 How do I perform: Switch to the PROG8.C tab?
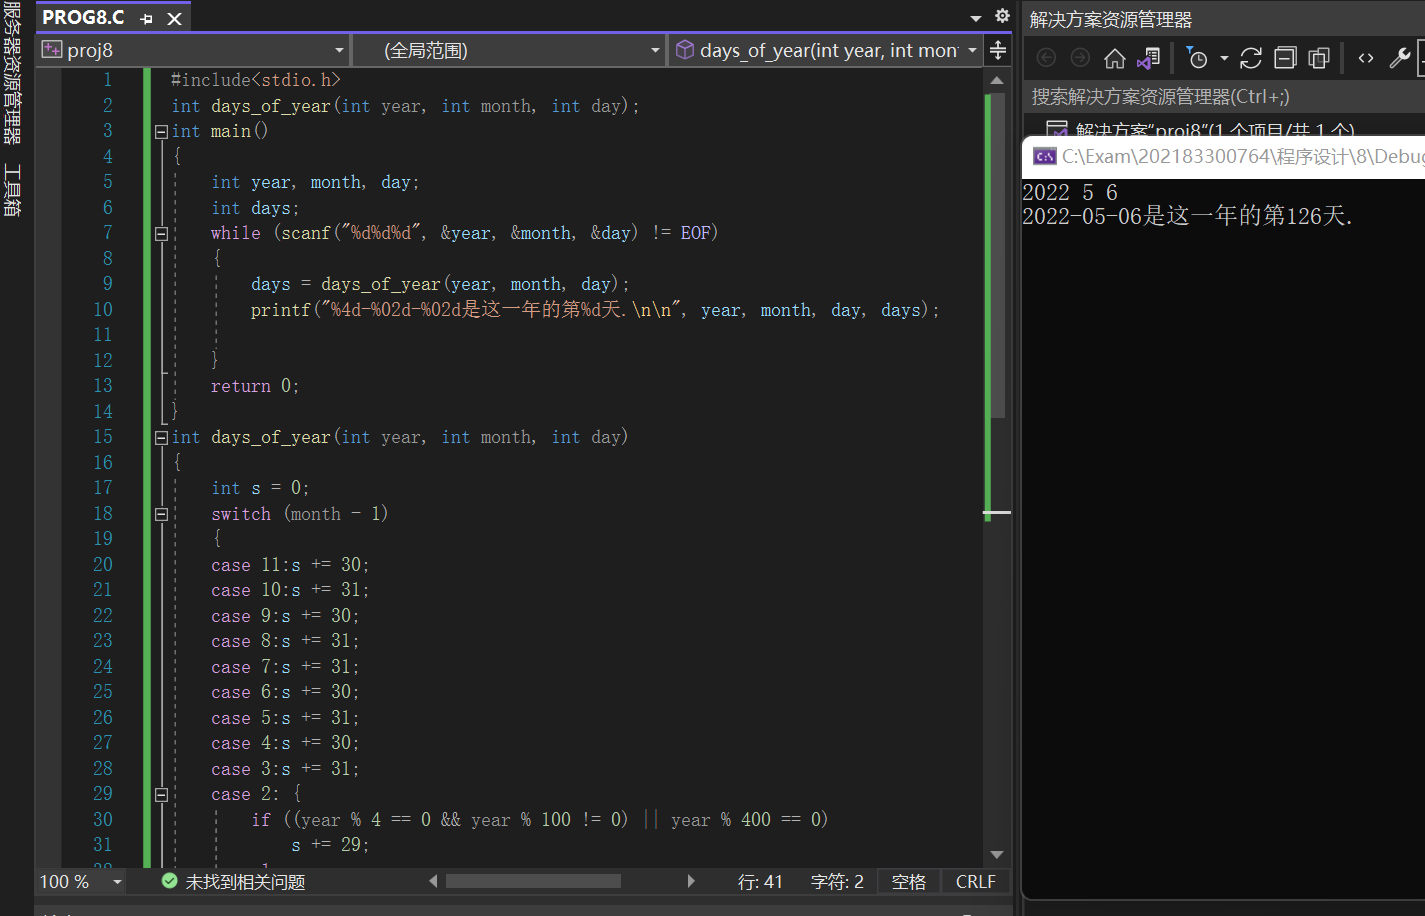(x=84, y=17)
